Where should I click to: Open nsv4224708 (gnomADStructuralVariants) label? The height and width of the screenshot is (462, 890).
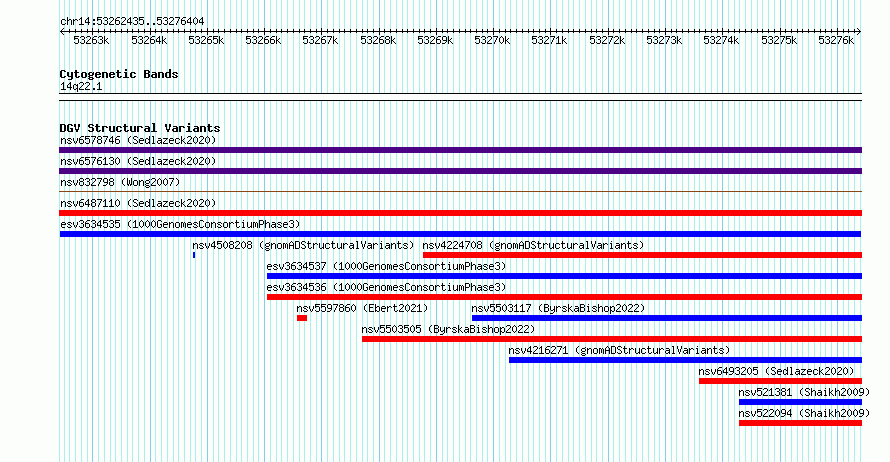pos(533,245)
